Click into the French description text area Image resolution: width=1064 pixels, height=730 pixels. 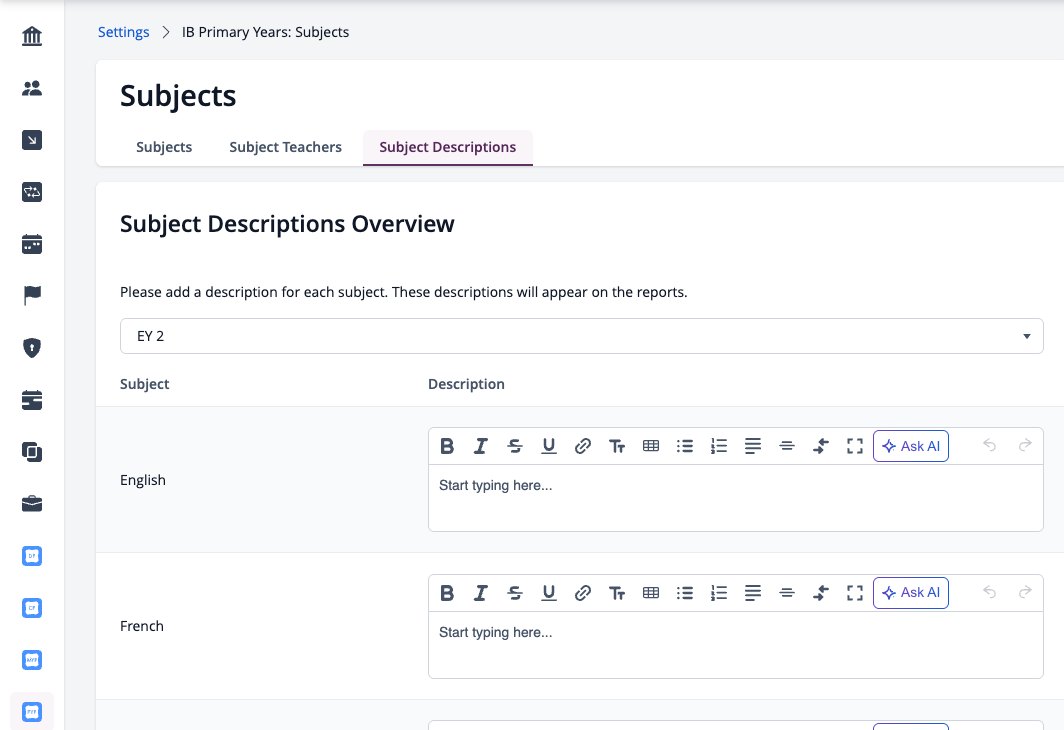[736, 645]
